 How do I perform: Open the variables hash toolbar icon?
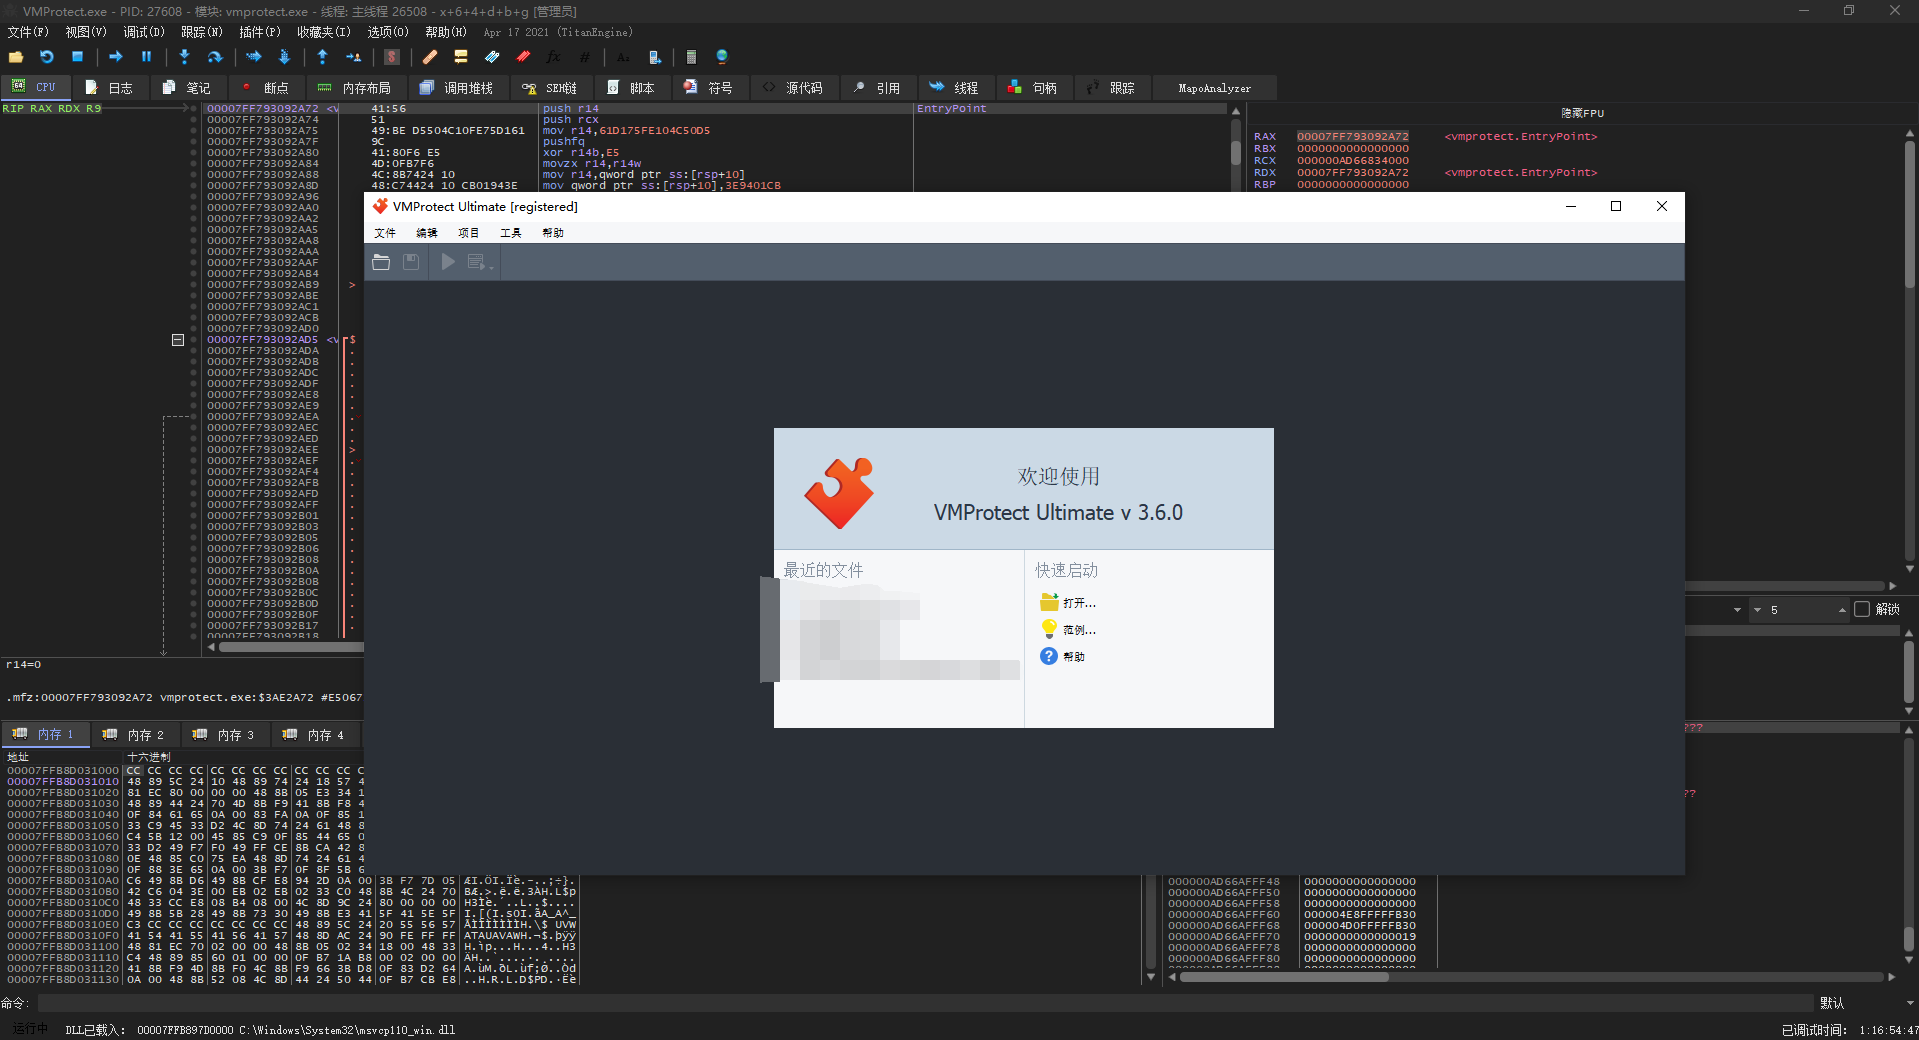point(585,57)
